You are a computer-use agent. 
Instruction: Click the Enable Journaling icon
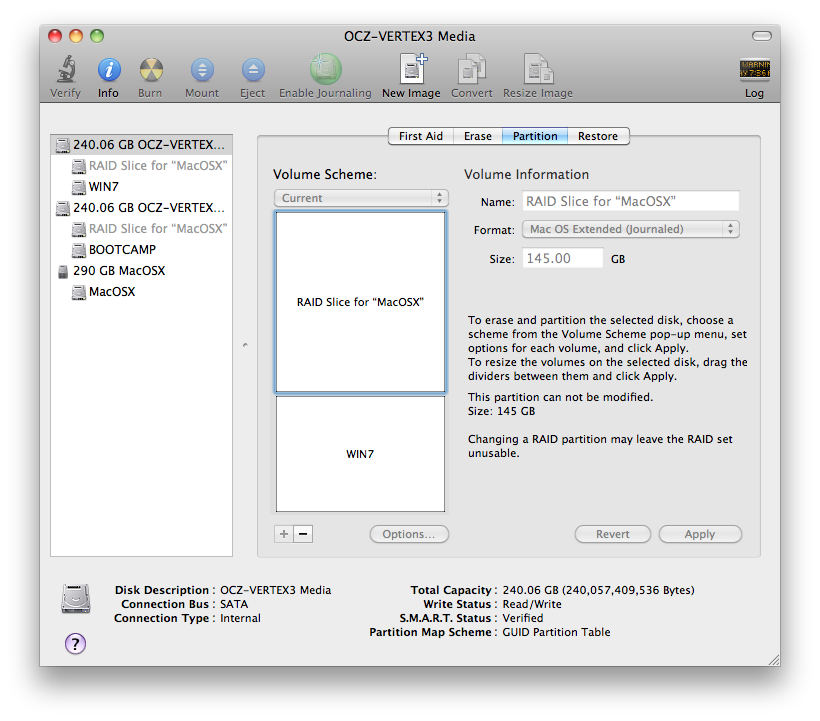pos(325,69)
